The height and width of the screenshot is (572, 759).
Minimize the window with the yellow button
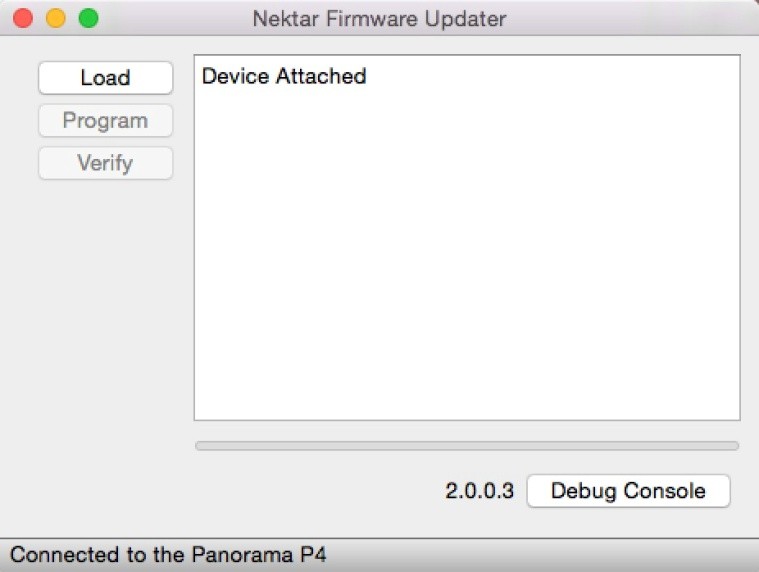coord(55,18)
